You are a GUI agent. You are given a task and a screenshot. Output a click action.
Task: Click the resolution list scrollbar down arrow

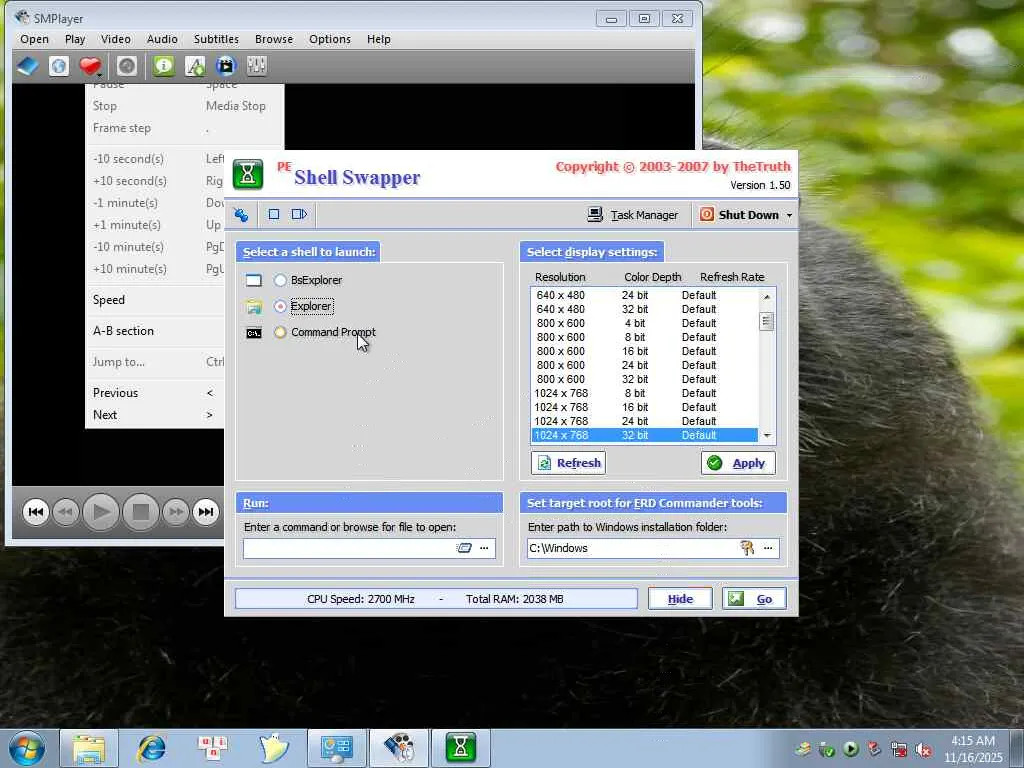coord(767,436)
